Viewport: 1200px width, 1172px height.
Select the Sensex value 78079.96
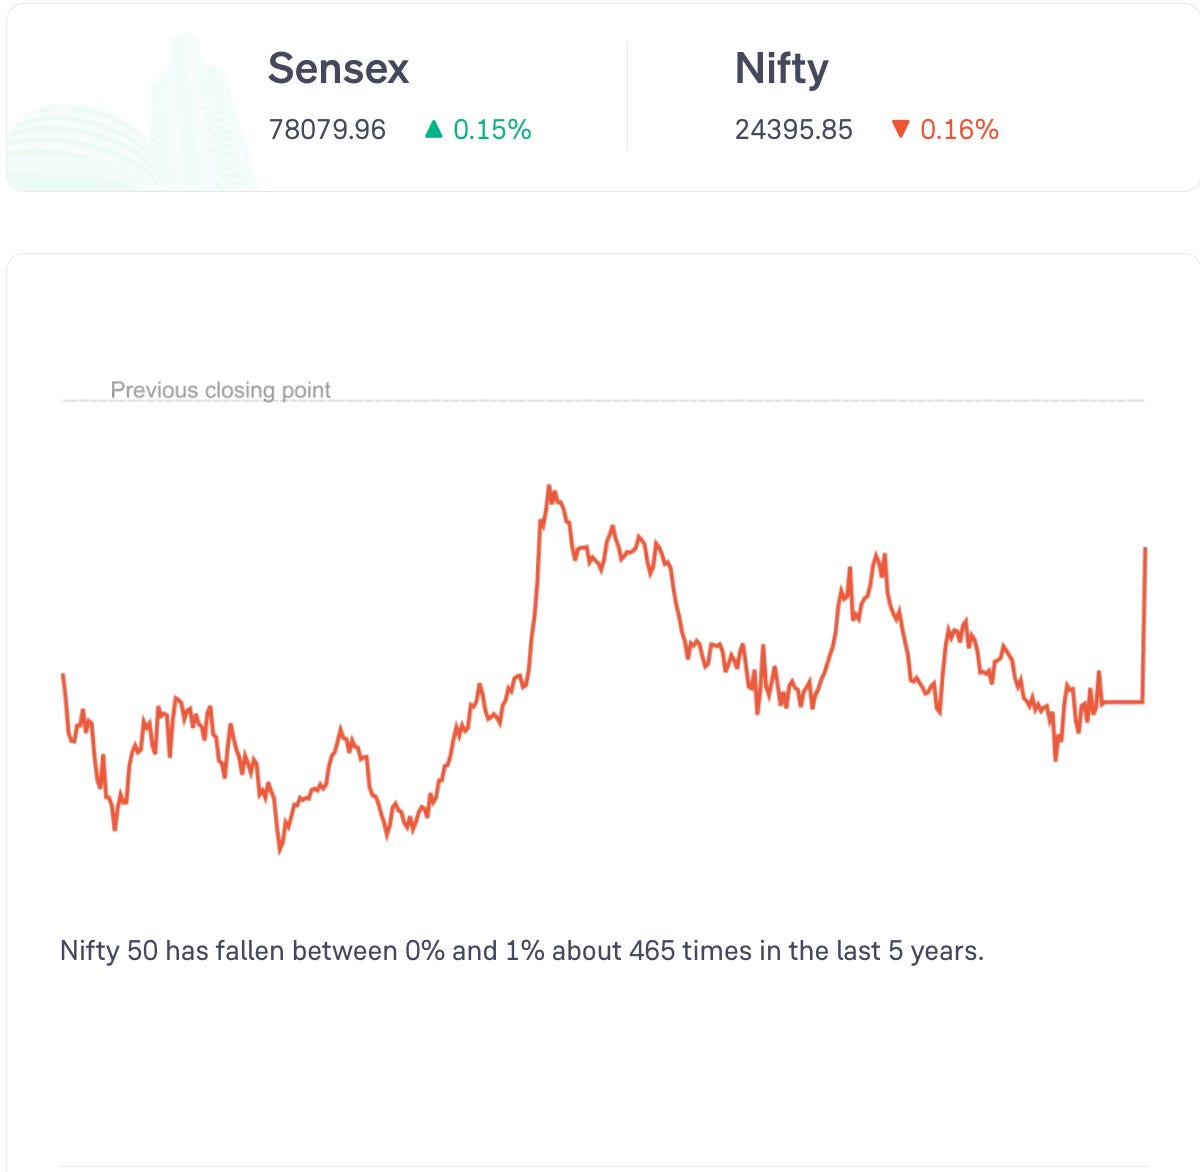[327, 129]
